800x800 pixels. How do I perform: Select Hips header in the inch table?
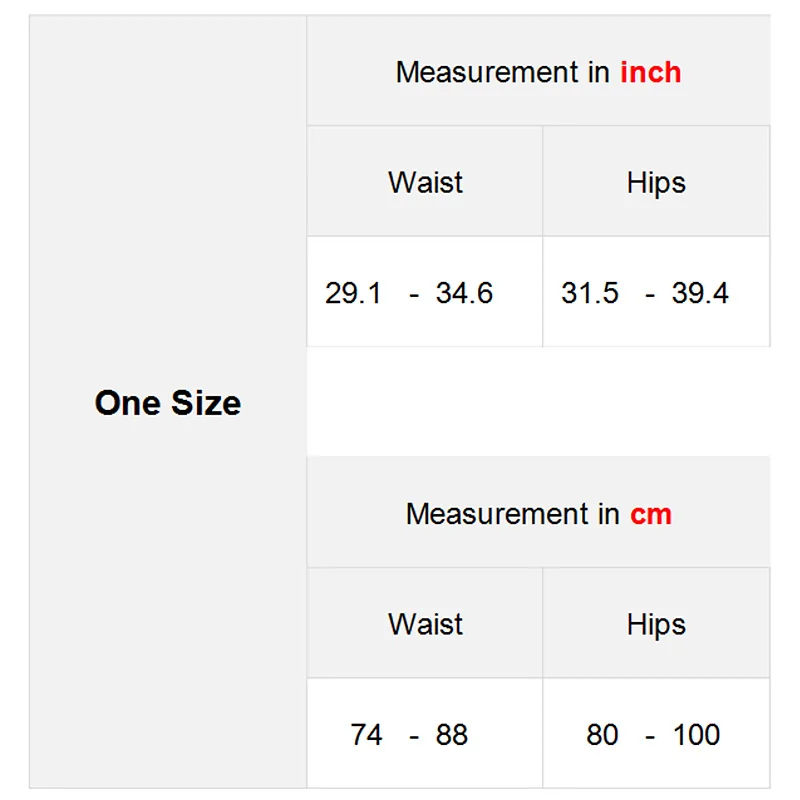[656, 183]
